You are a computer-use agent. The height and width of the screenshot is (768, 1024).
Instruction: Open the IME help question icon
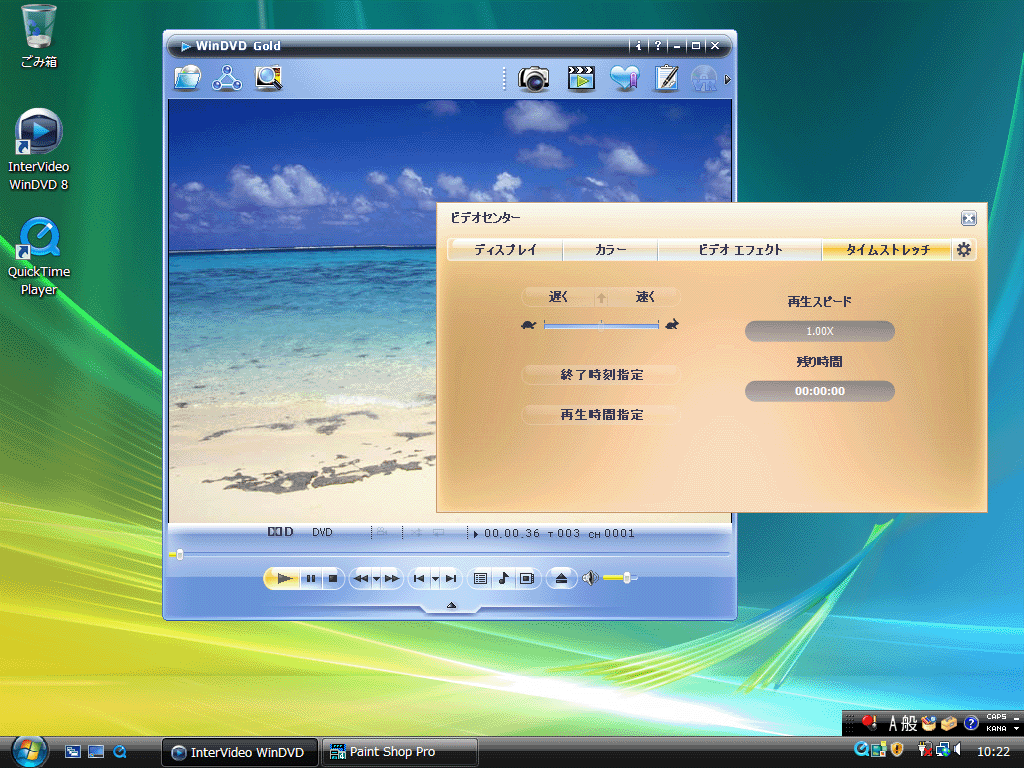971,723
